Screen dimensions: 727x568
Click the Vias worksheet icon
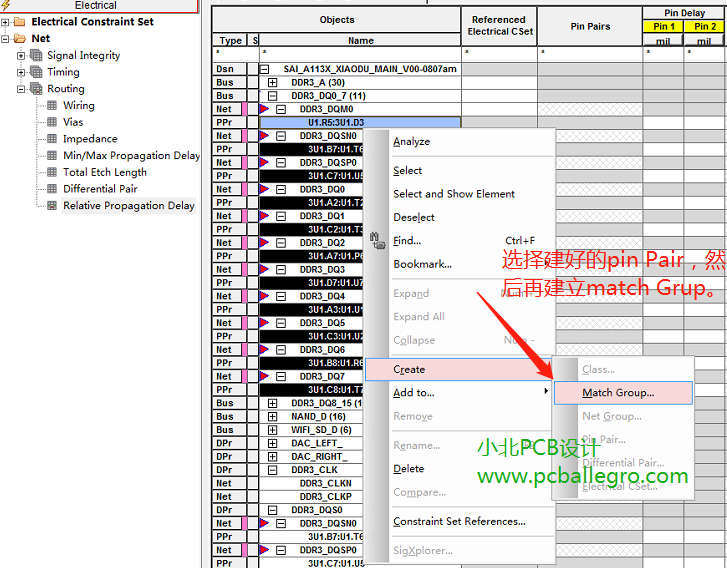[x=53, y=122]
